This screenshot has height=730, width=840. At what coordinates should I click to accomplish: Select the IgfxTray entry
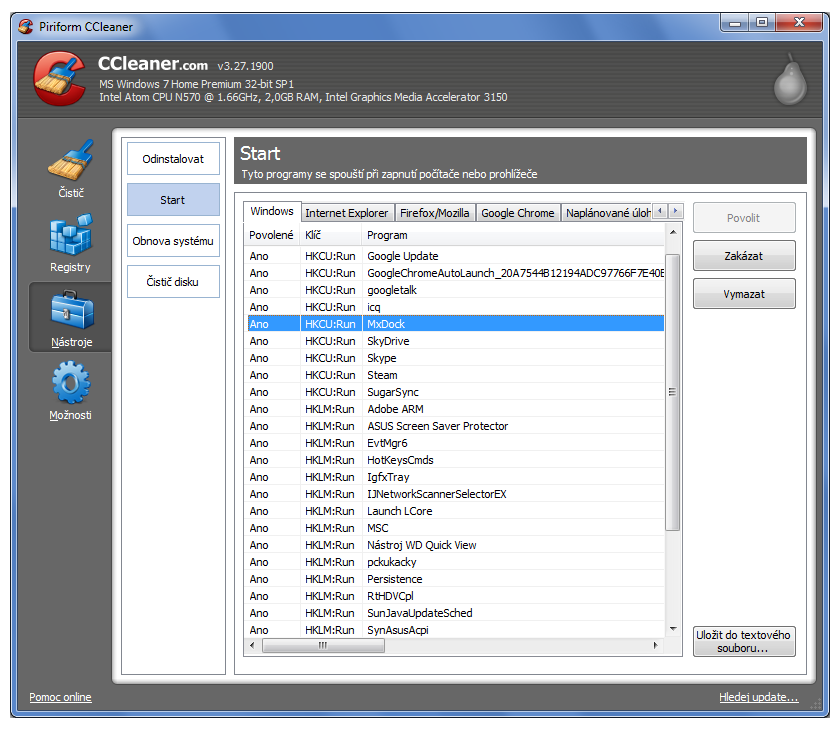coord(455,477)
